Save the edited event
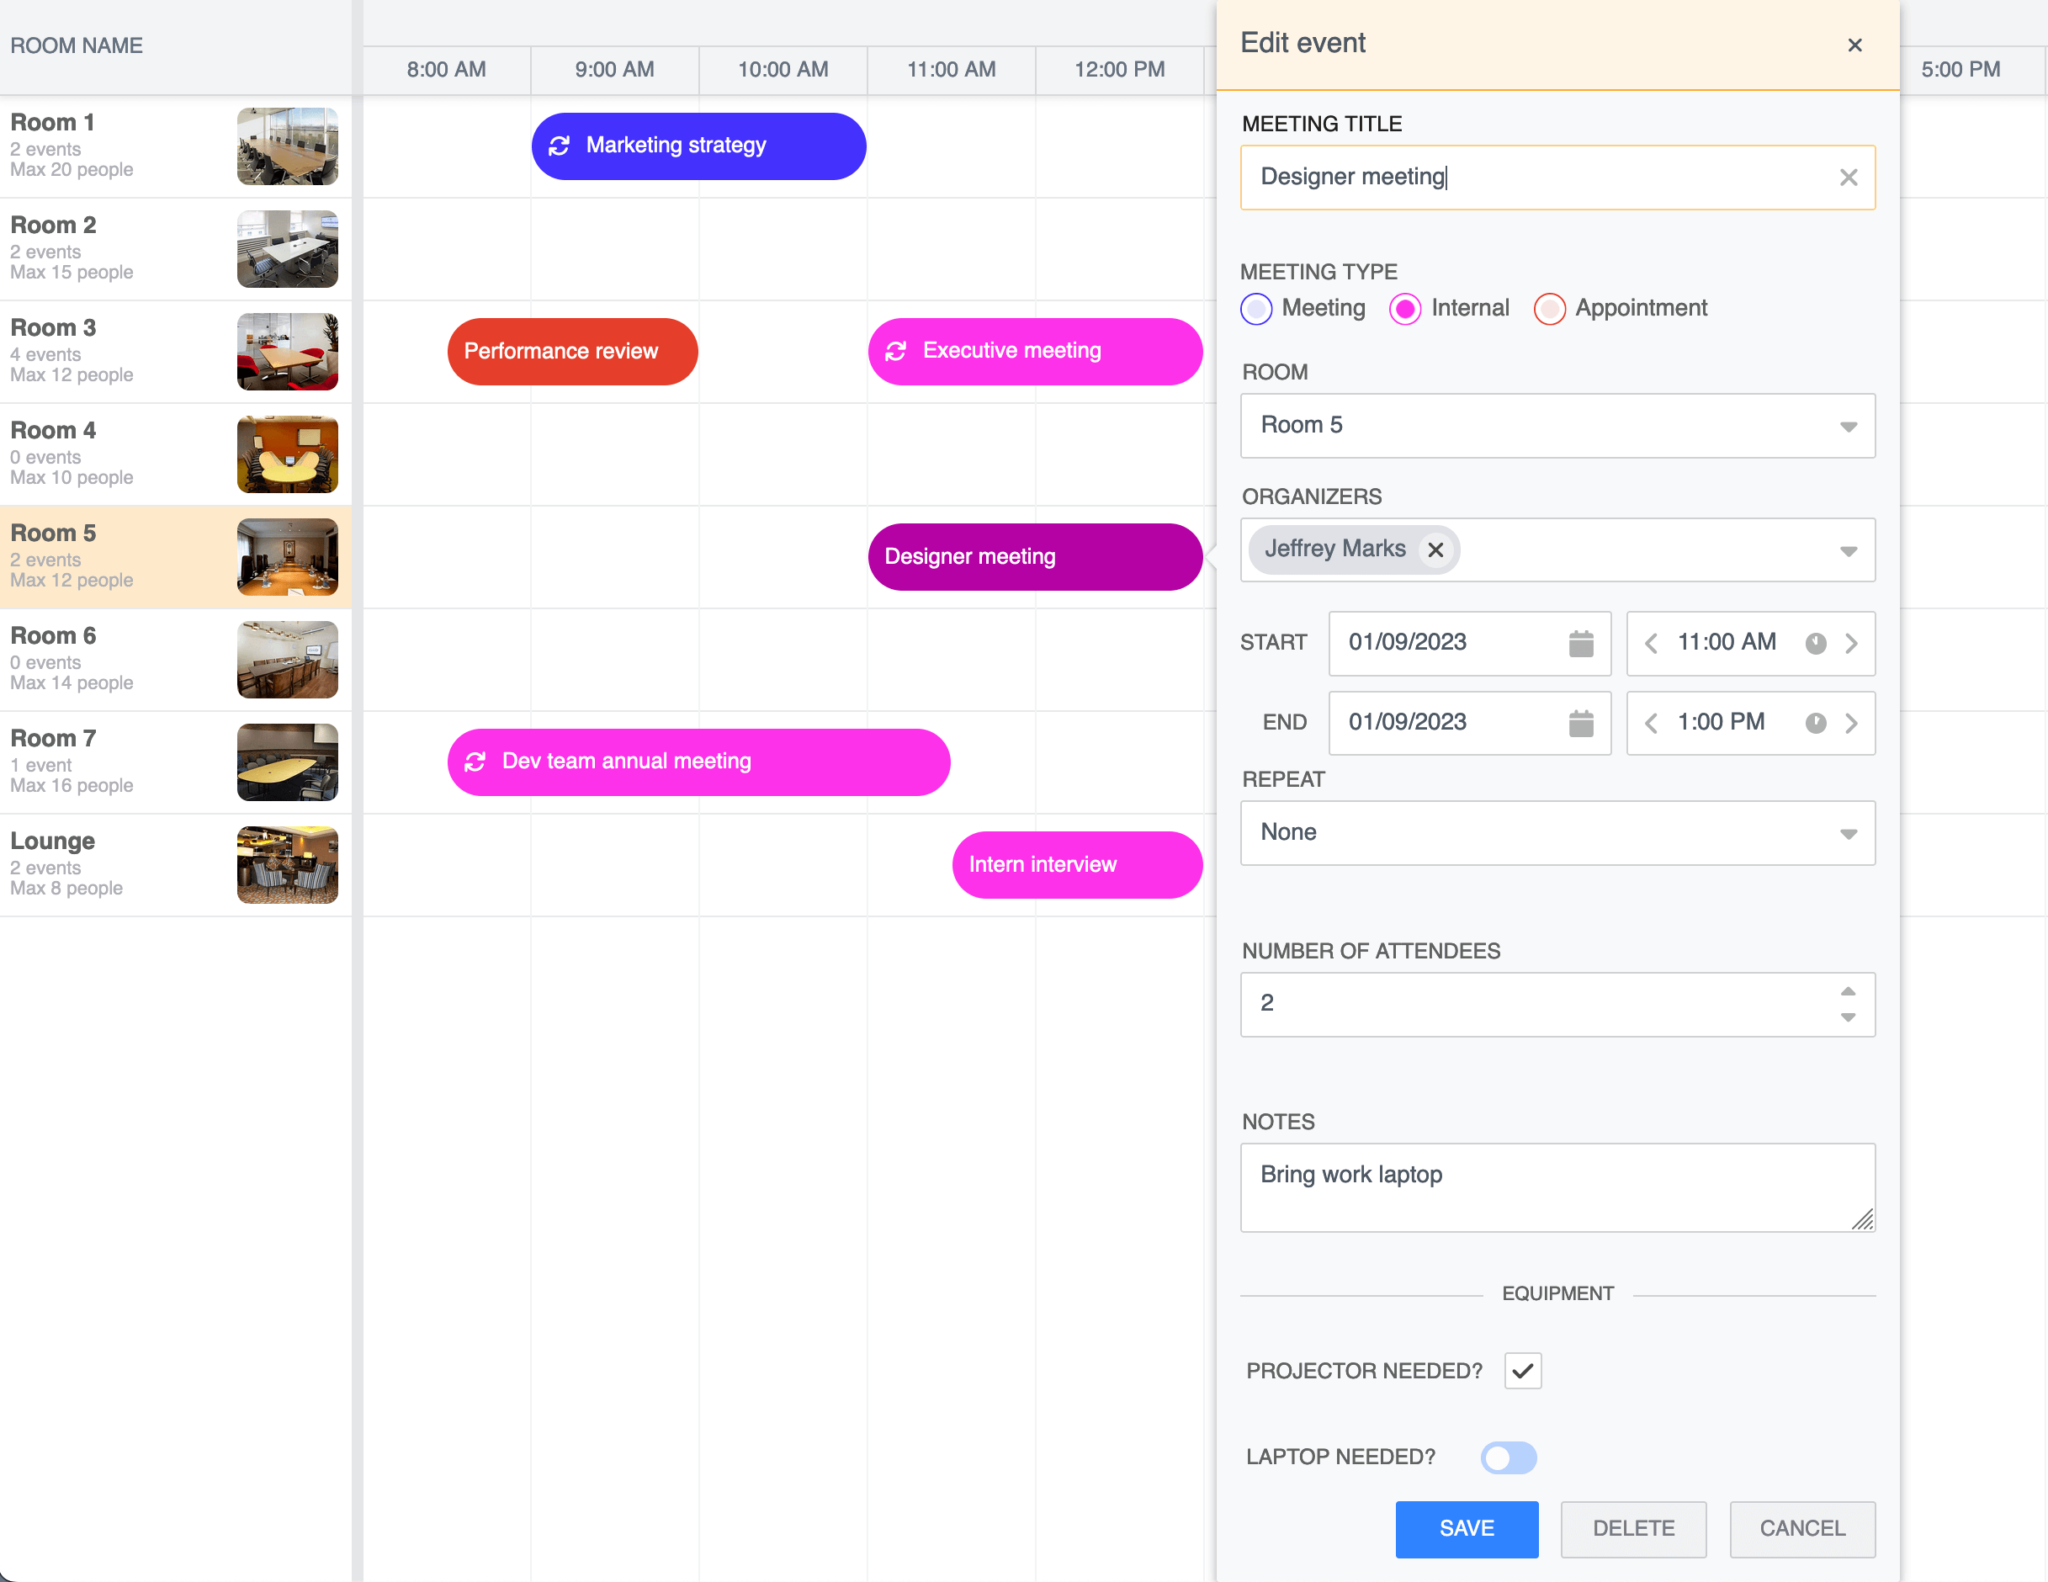Screen dimensions: 2048x1582 coord(1467,1529)
